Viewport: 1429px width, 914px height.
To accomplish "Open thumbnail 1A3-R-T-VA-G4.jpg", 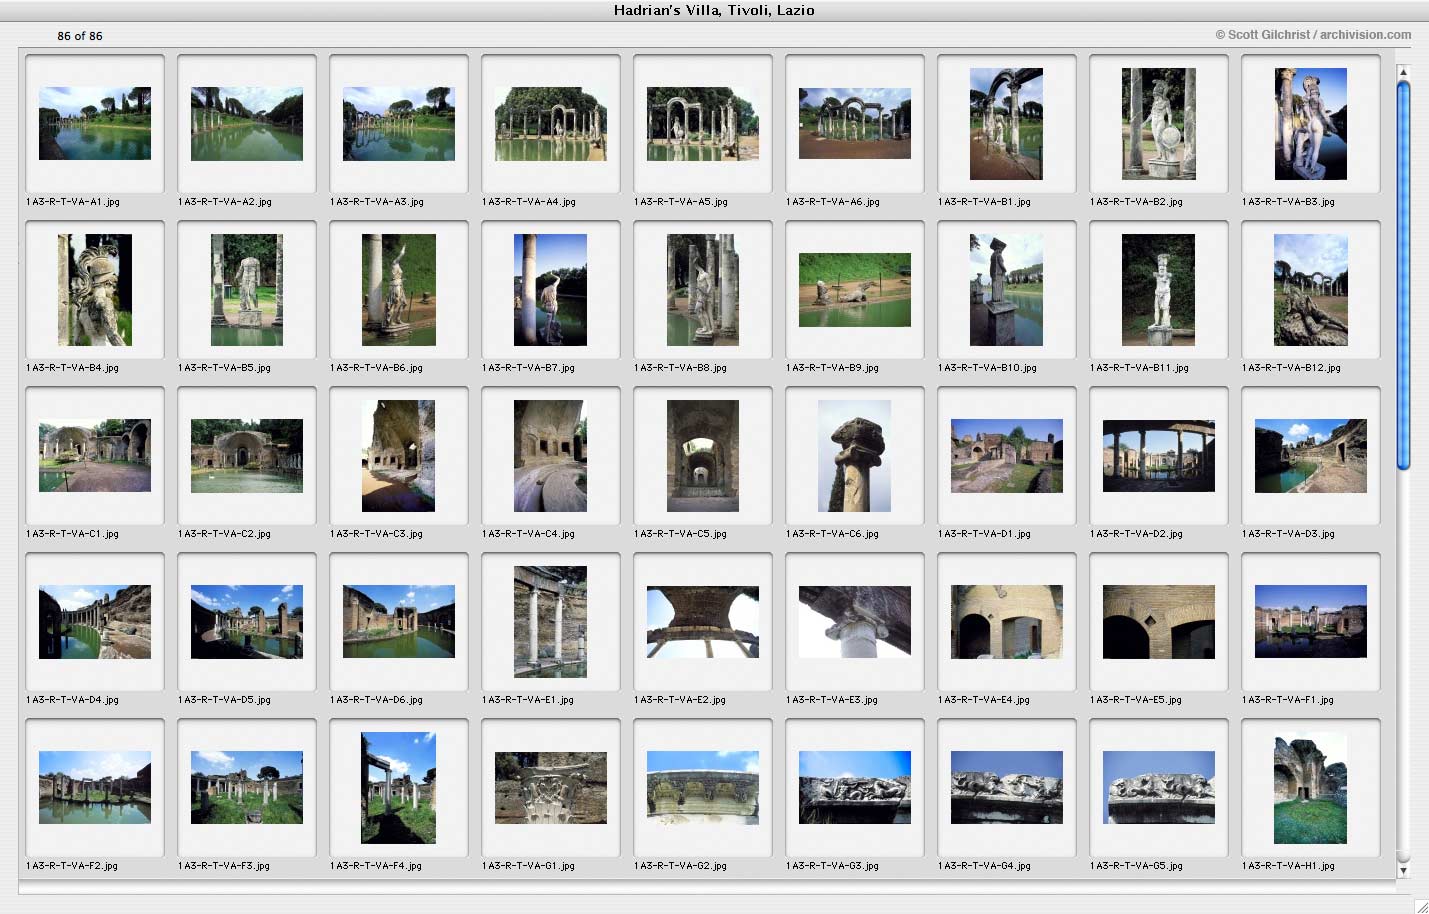I will [x=1007, y=788].
